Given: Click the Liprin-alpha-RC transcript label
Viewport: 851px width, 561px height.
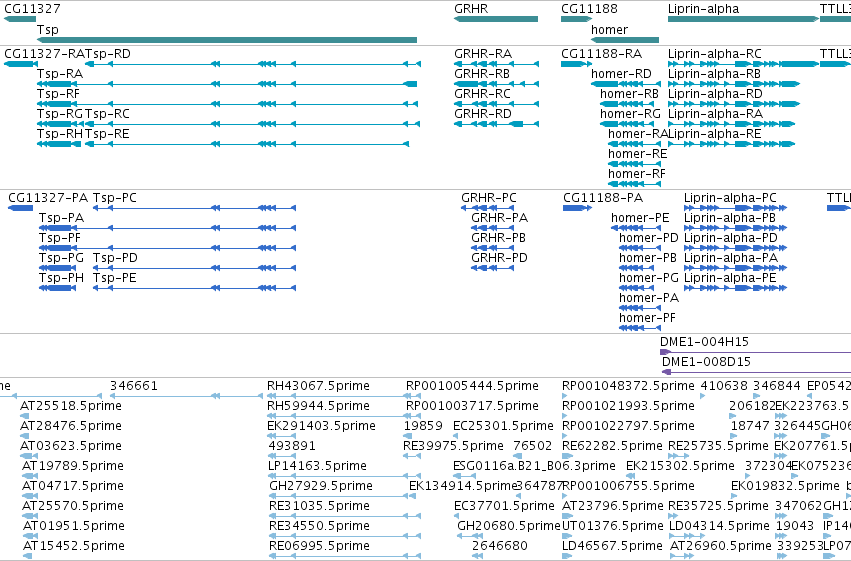Looking at the screenshot, I should pyautogui.click(x=715, y=54).
